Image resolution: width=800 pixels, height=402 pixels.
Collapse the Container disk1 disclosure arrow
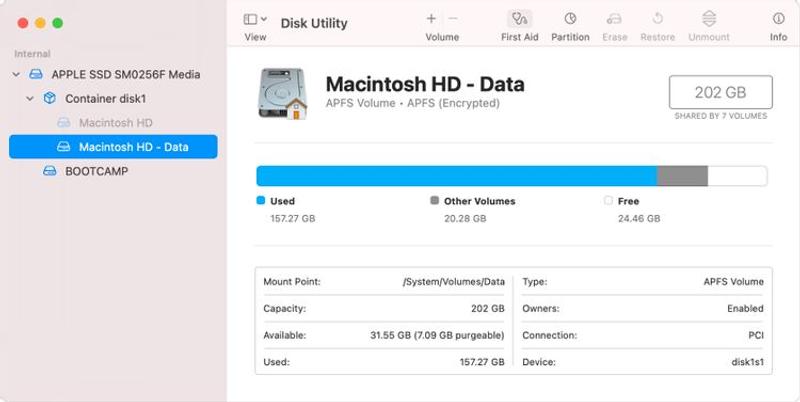pyautogui.click(x=30, y=98)
